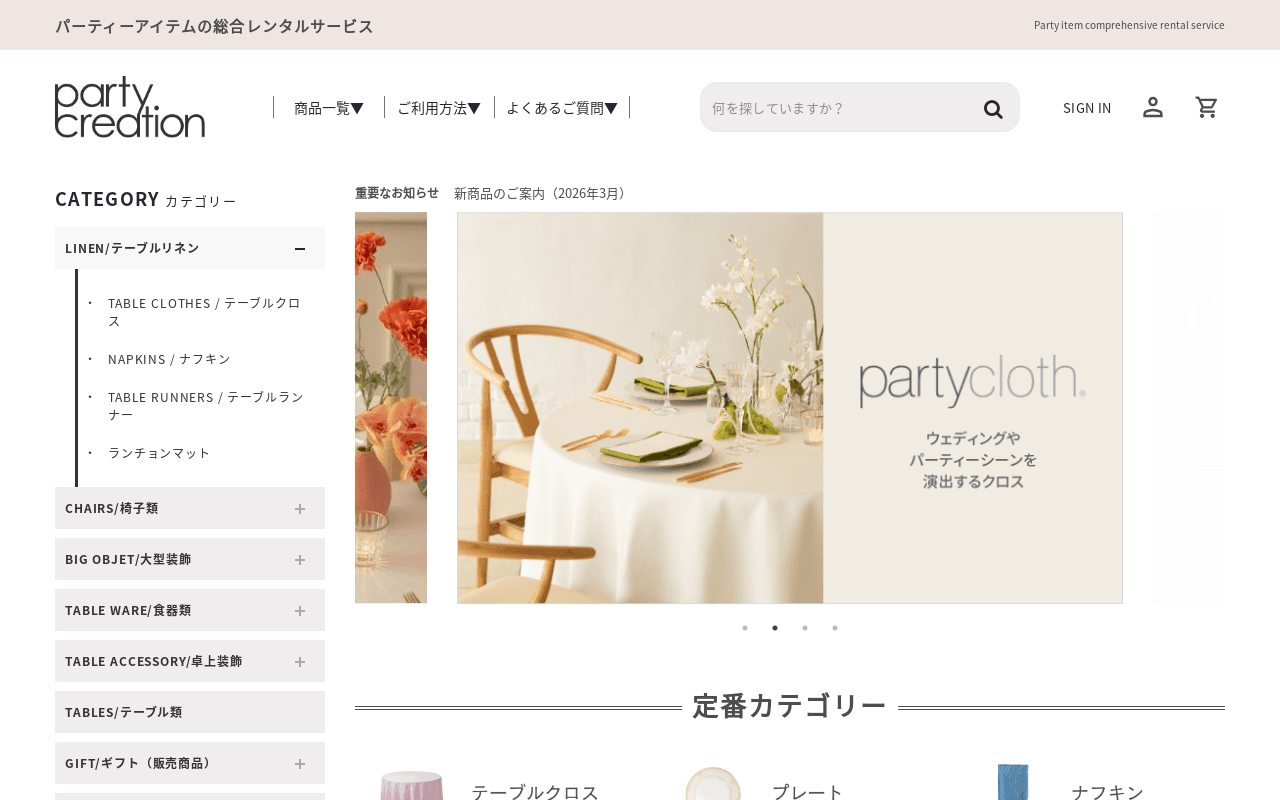Open テーブルクロス popular category
1280x800 pixels.
[535, 792]
